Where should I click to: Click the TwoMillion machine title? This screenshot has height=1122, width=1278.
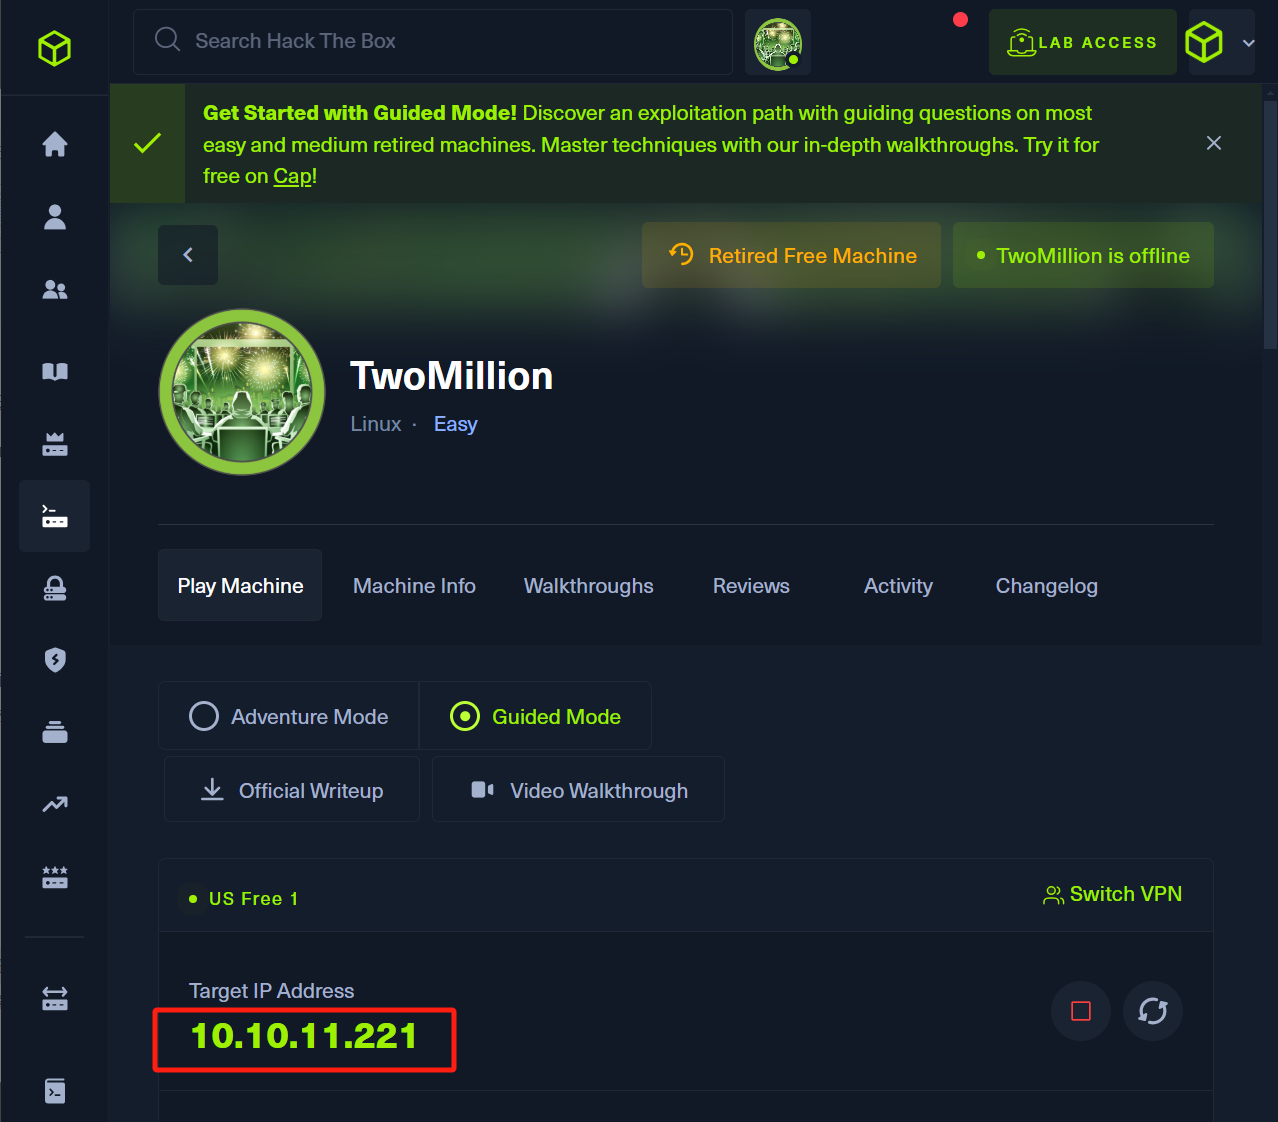coord(451,376)
